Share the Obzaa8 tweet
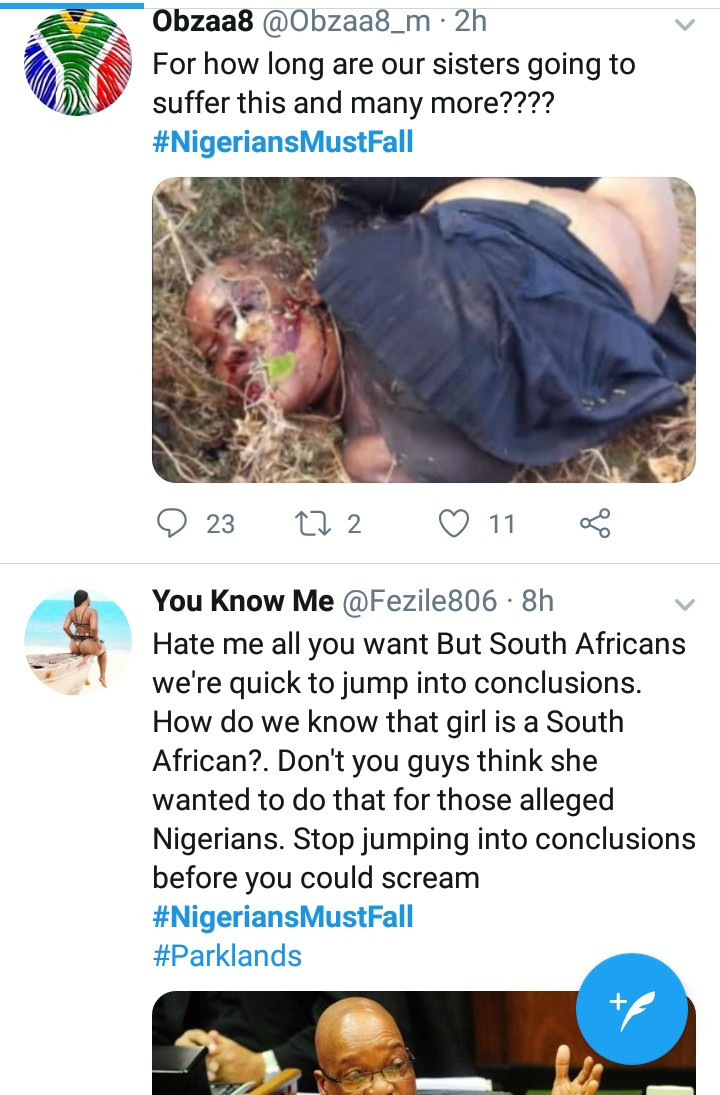This screenshot has height=1095, width=720. (x=595, y=523)
